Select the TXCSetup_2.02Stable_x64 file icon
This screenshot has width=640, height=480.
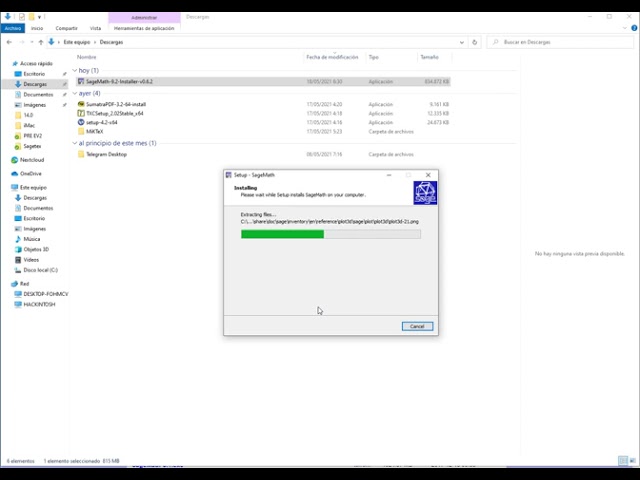(x=81, y=113)
